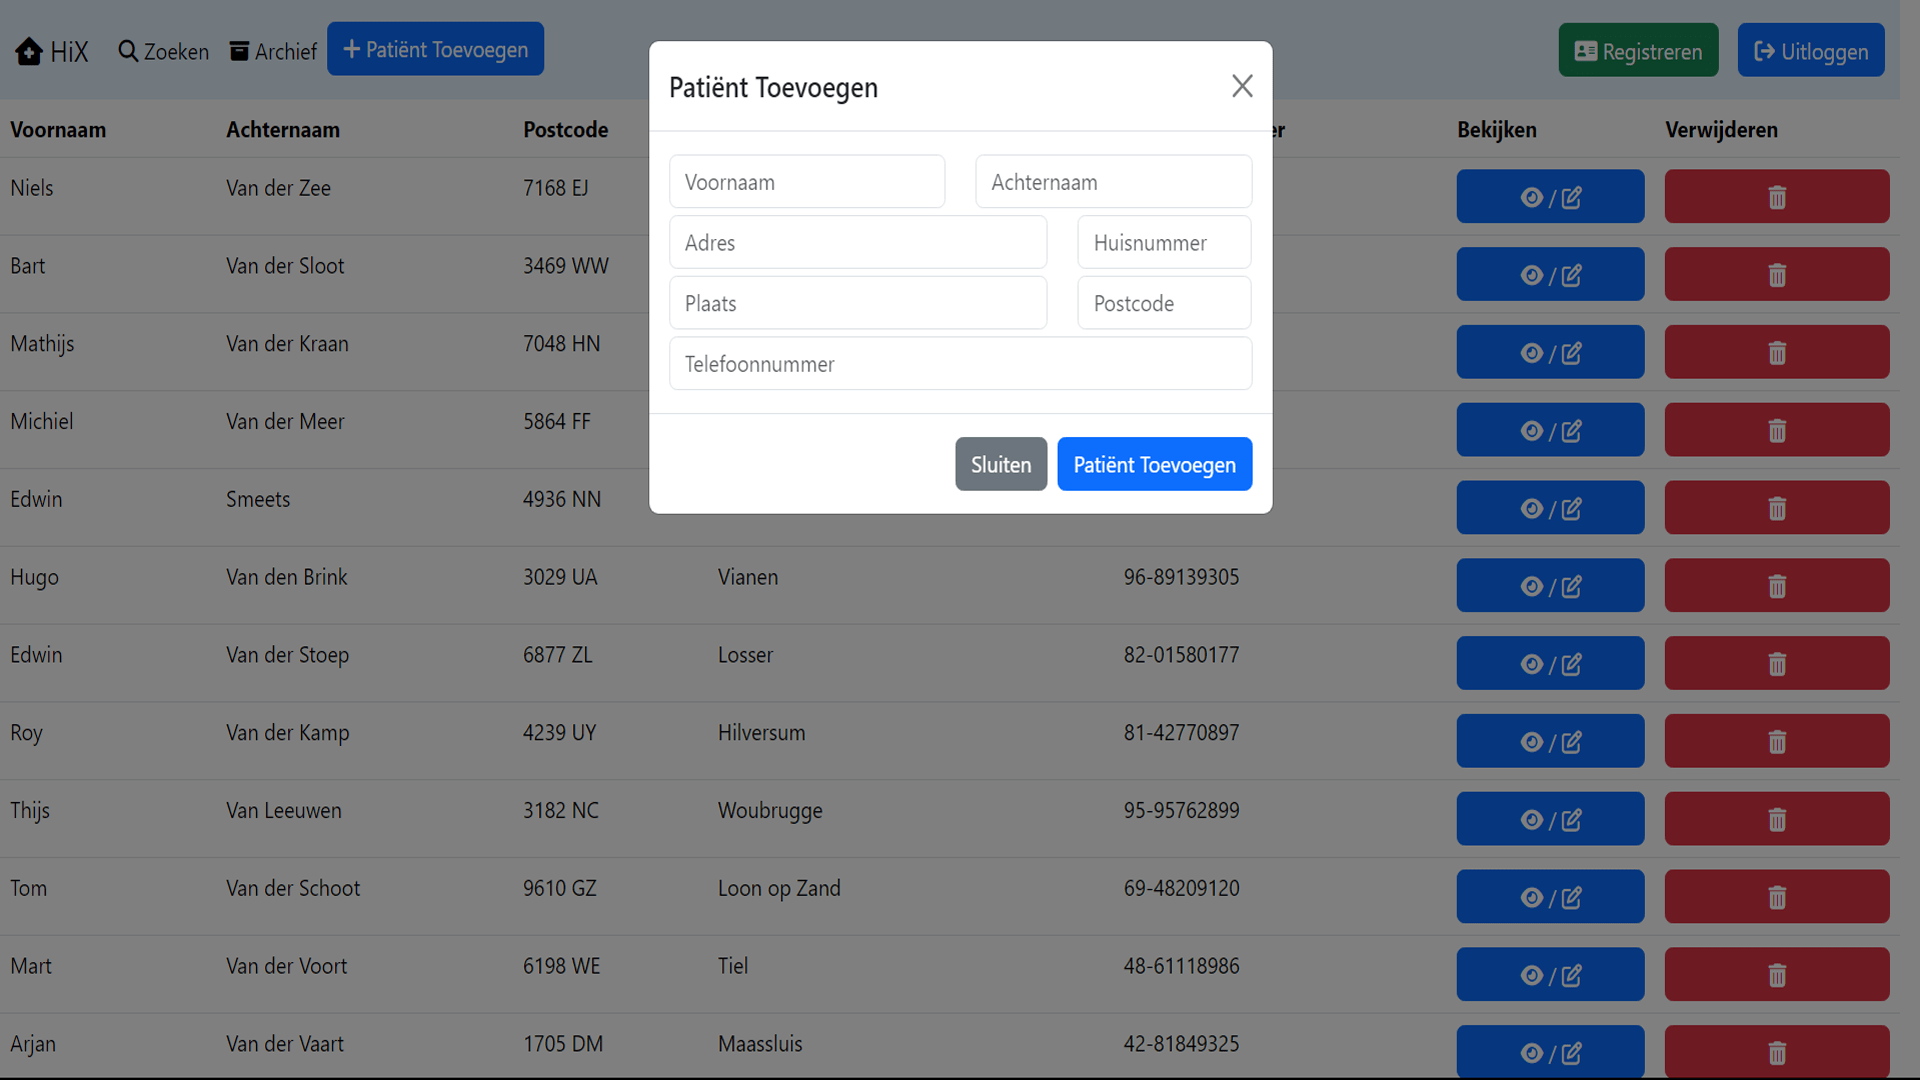Click the city cell Loon op Zand
Image resolution: width=1920 pixels, height=1080 pixels.
coord(779,888)
